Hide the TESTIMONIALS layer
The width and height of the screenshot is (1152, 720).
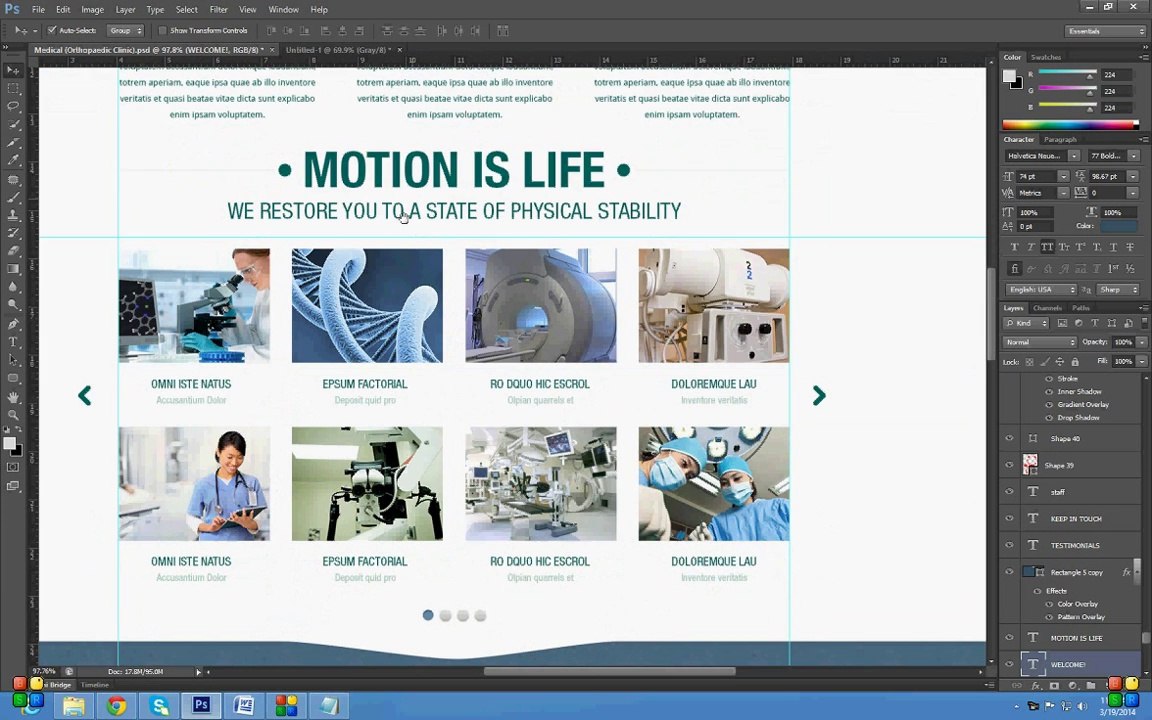pyautogui.click(x=1009, y=545)
